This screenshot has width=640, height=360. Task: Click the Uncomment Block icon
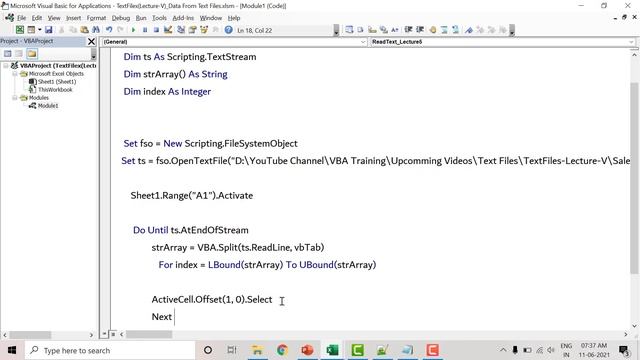tap(456, 30)
